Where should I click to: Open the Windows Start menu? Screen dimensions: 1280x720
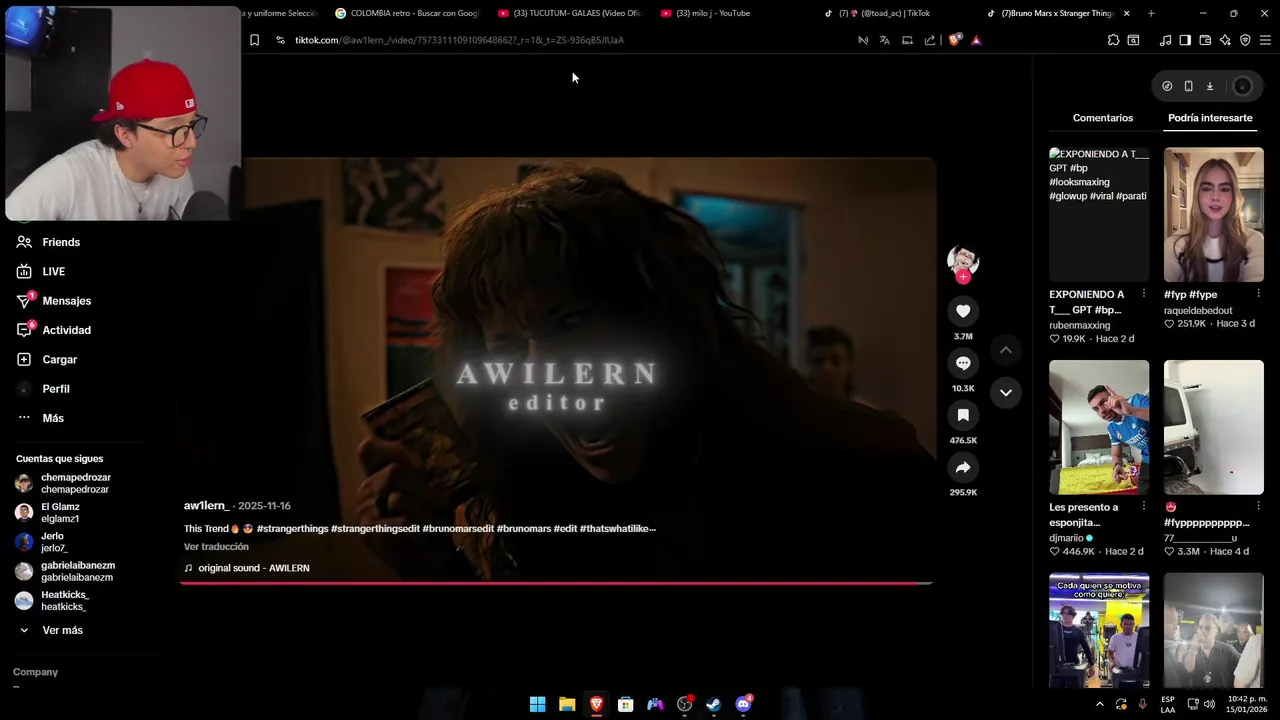tap(537, 704)
